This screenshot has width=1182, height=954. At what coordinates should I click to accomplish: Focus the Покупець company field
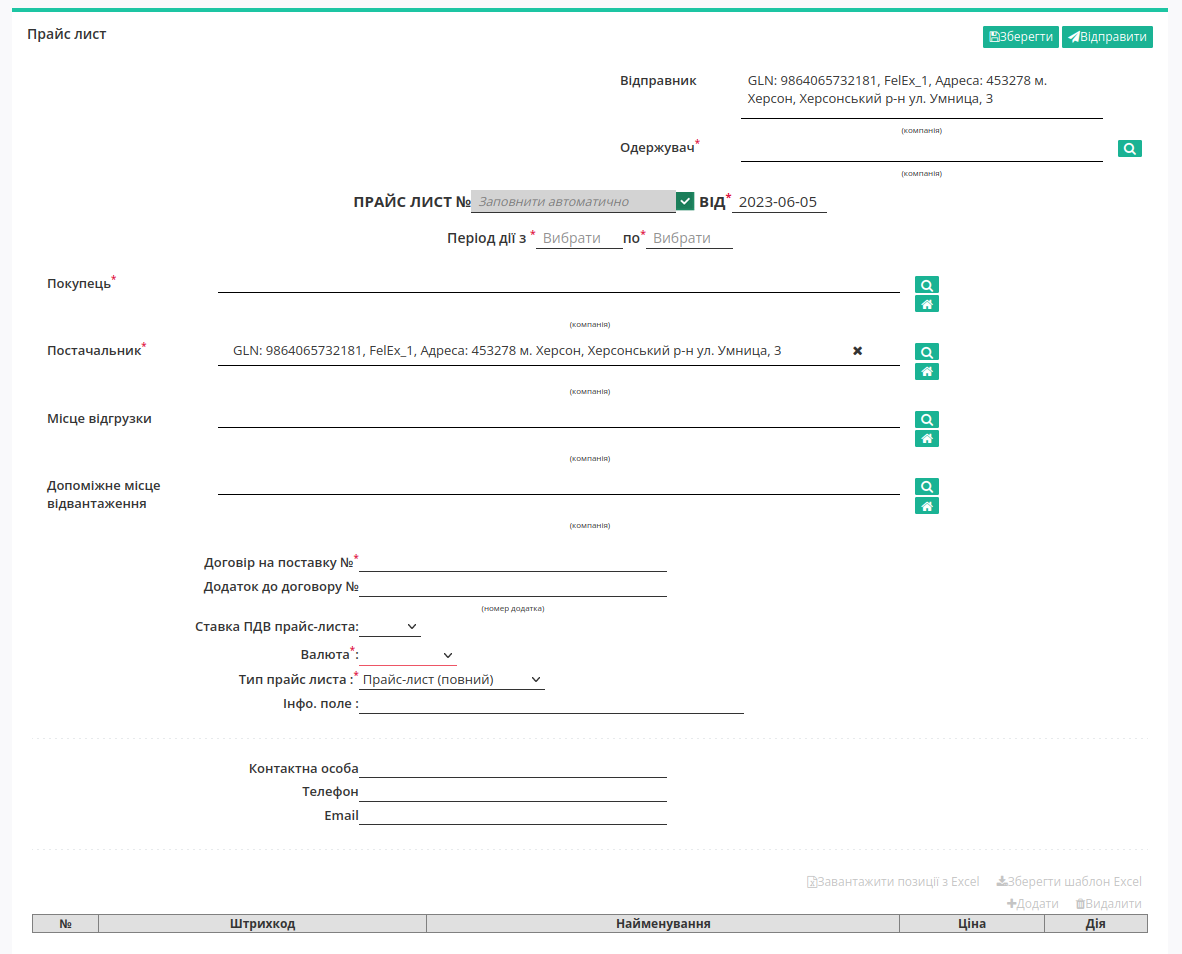559,283
